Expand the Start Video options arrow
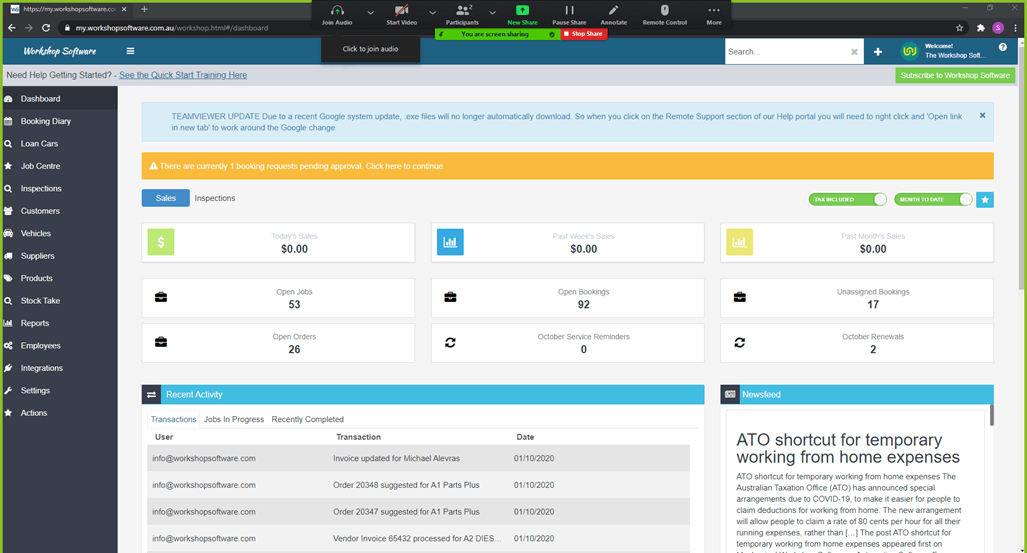 [x=432, y=12]
